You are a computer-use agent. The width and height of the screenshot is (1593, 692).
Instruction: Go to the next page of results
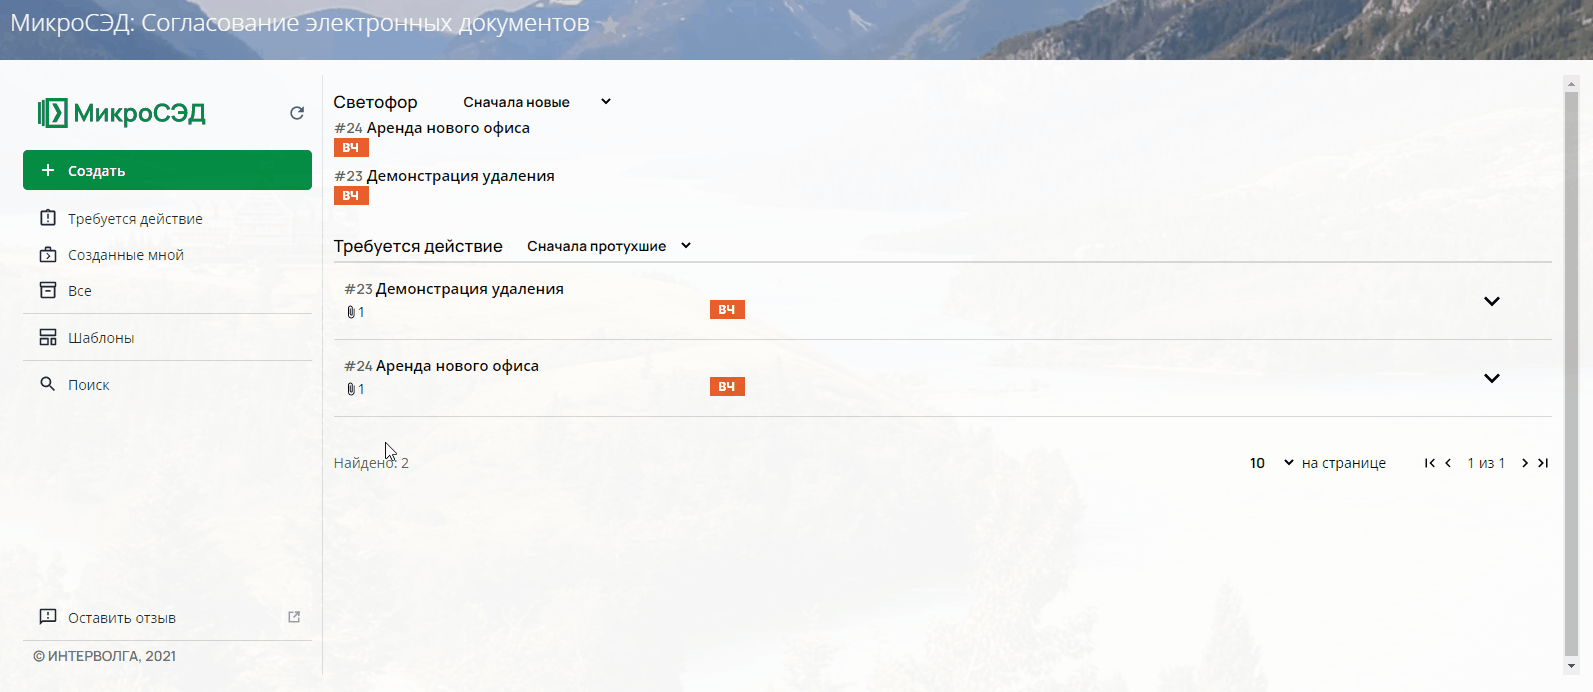pos(1524,463)
